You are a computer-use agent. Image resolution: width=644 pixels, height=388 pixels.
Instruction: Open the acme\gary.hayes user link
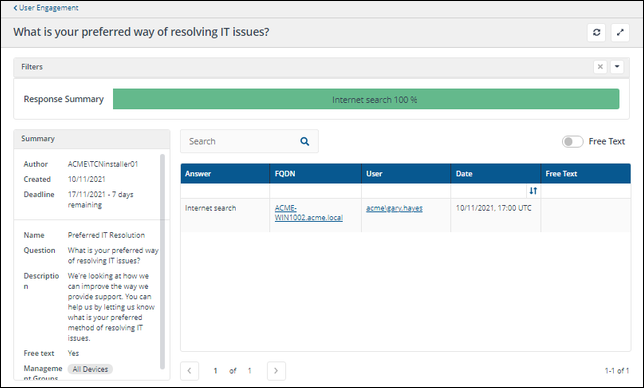[x=394, y=208]
